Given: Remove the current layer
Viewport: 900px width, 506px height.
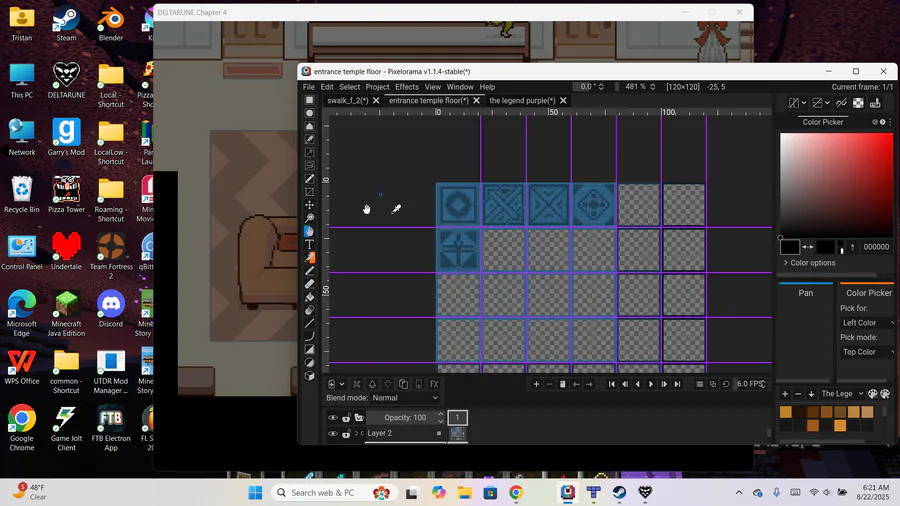Looking at the screenshot, I should tap(356, 384).
